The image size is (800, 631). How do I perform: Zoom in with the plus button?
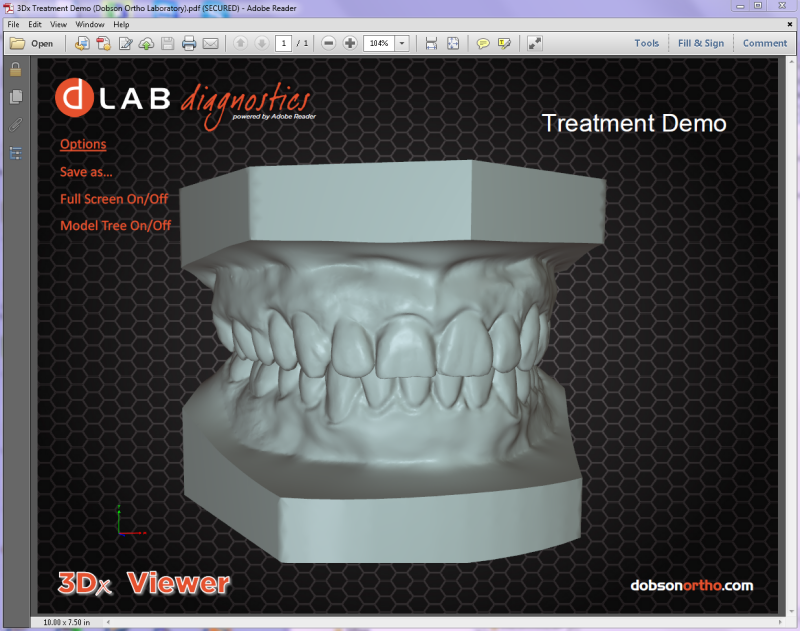(x=350, y=43)
